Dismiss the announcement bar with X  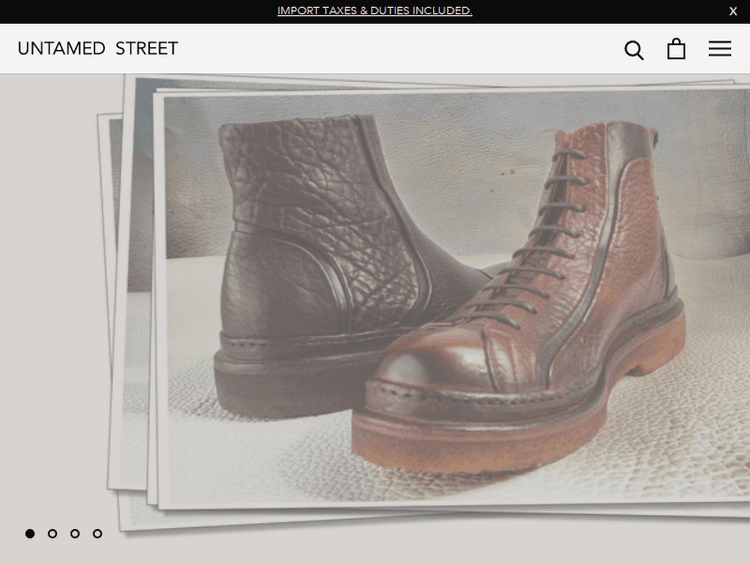point(733,11)
